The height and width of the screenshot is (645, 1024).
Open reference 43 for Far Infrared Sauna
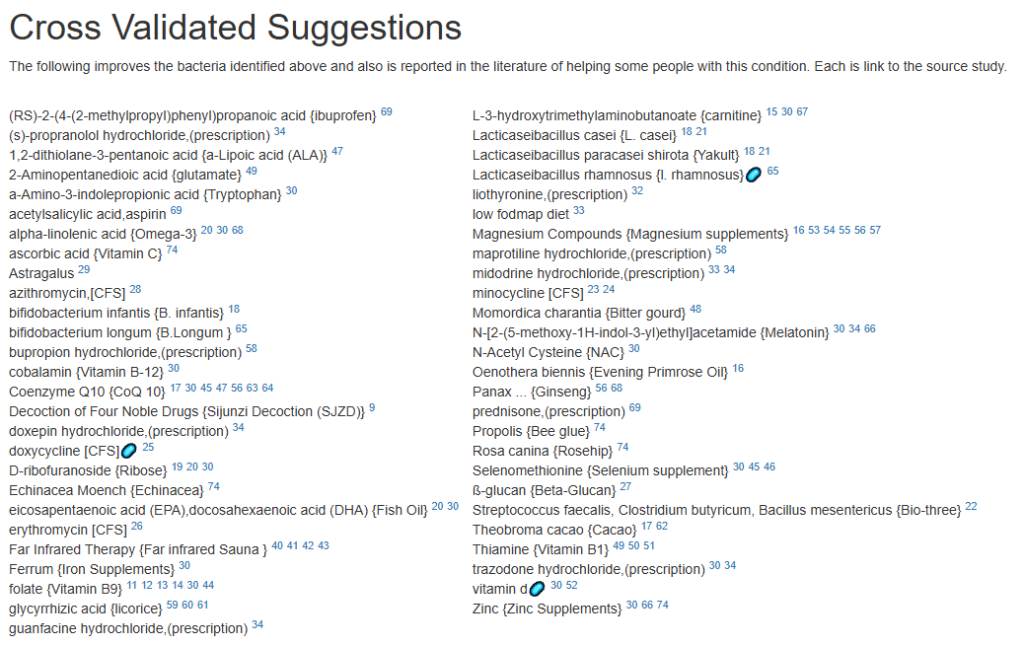(323, 546)
